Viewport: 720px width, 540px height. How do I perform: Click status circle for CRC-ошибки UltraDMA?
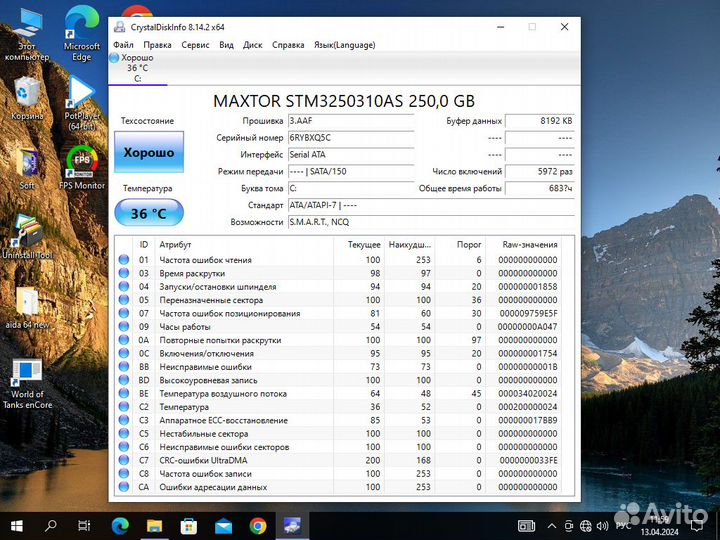(x=124, y=460)
